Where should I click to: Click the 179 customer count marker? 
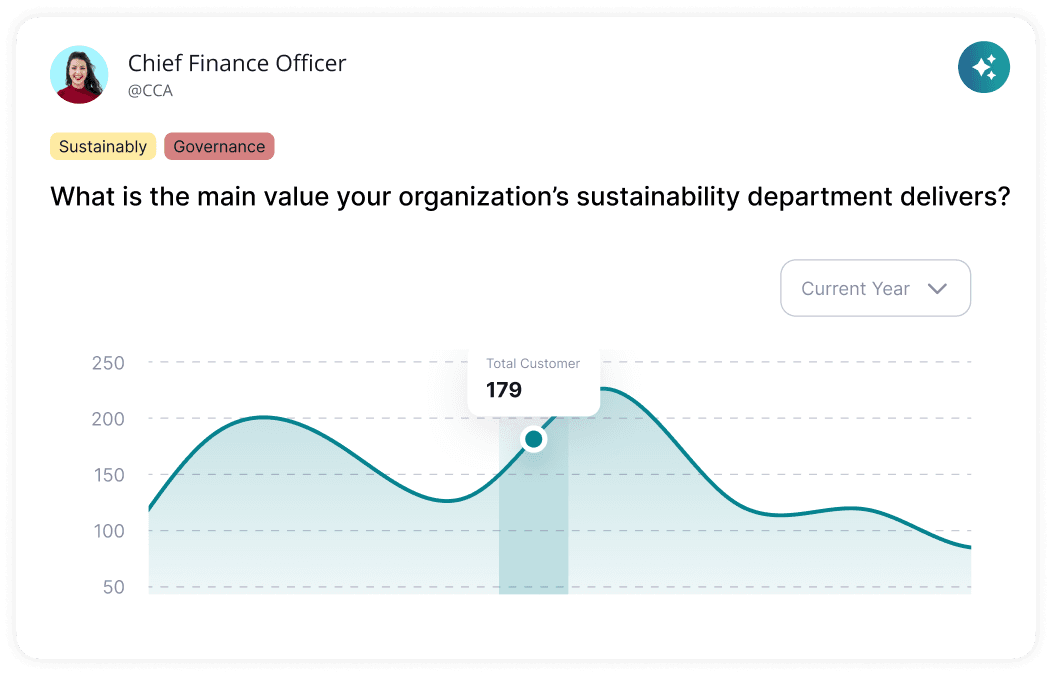coord(504,390)
